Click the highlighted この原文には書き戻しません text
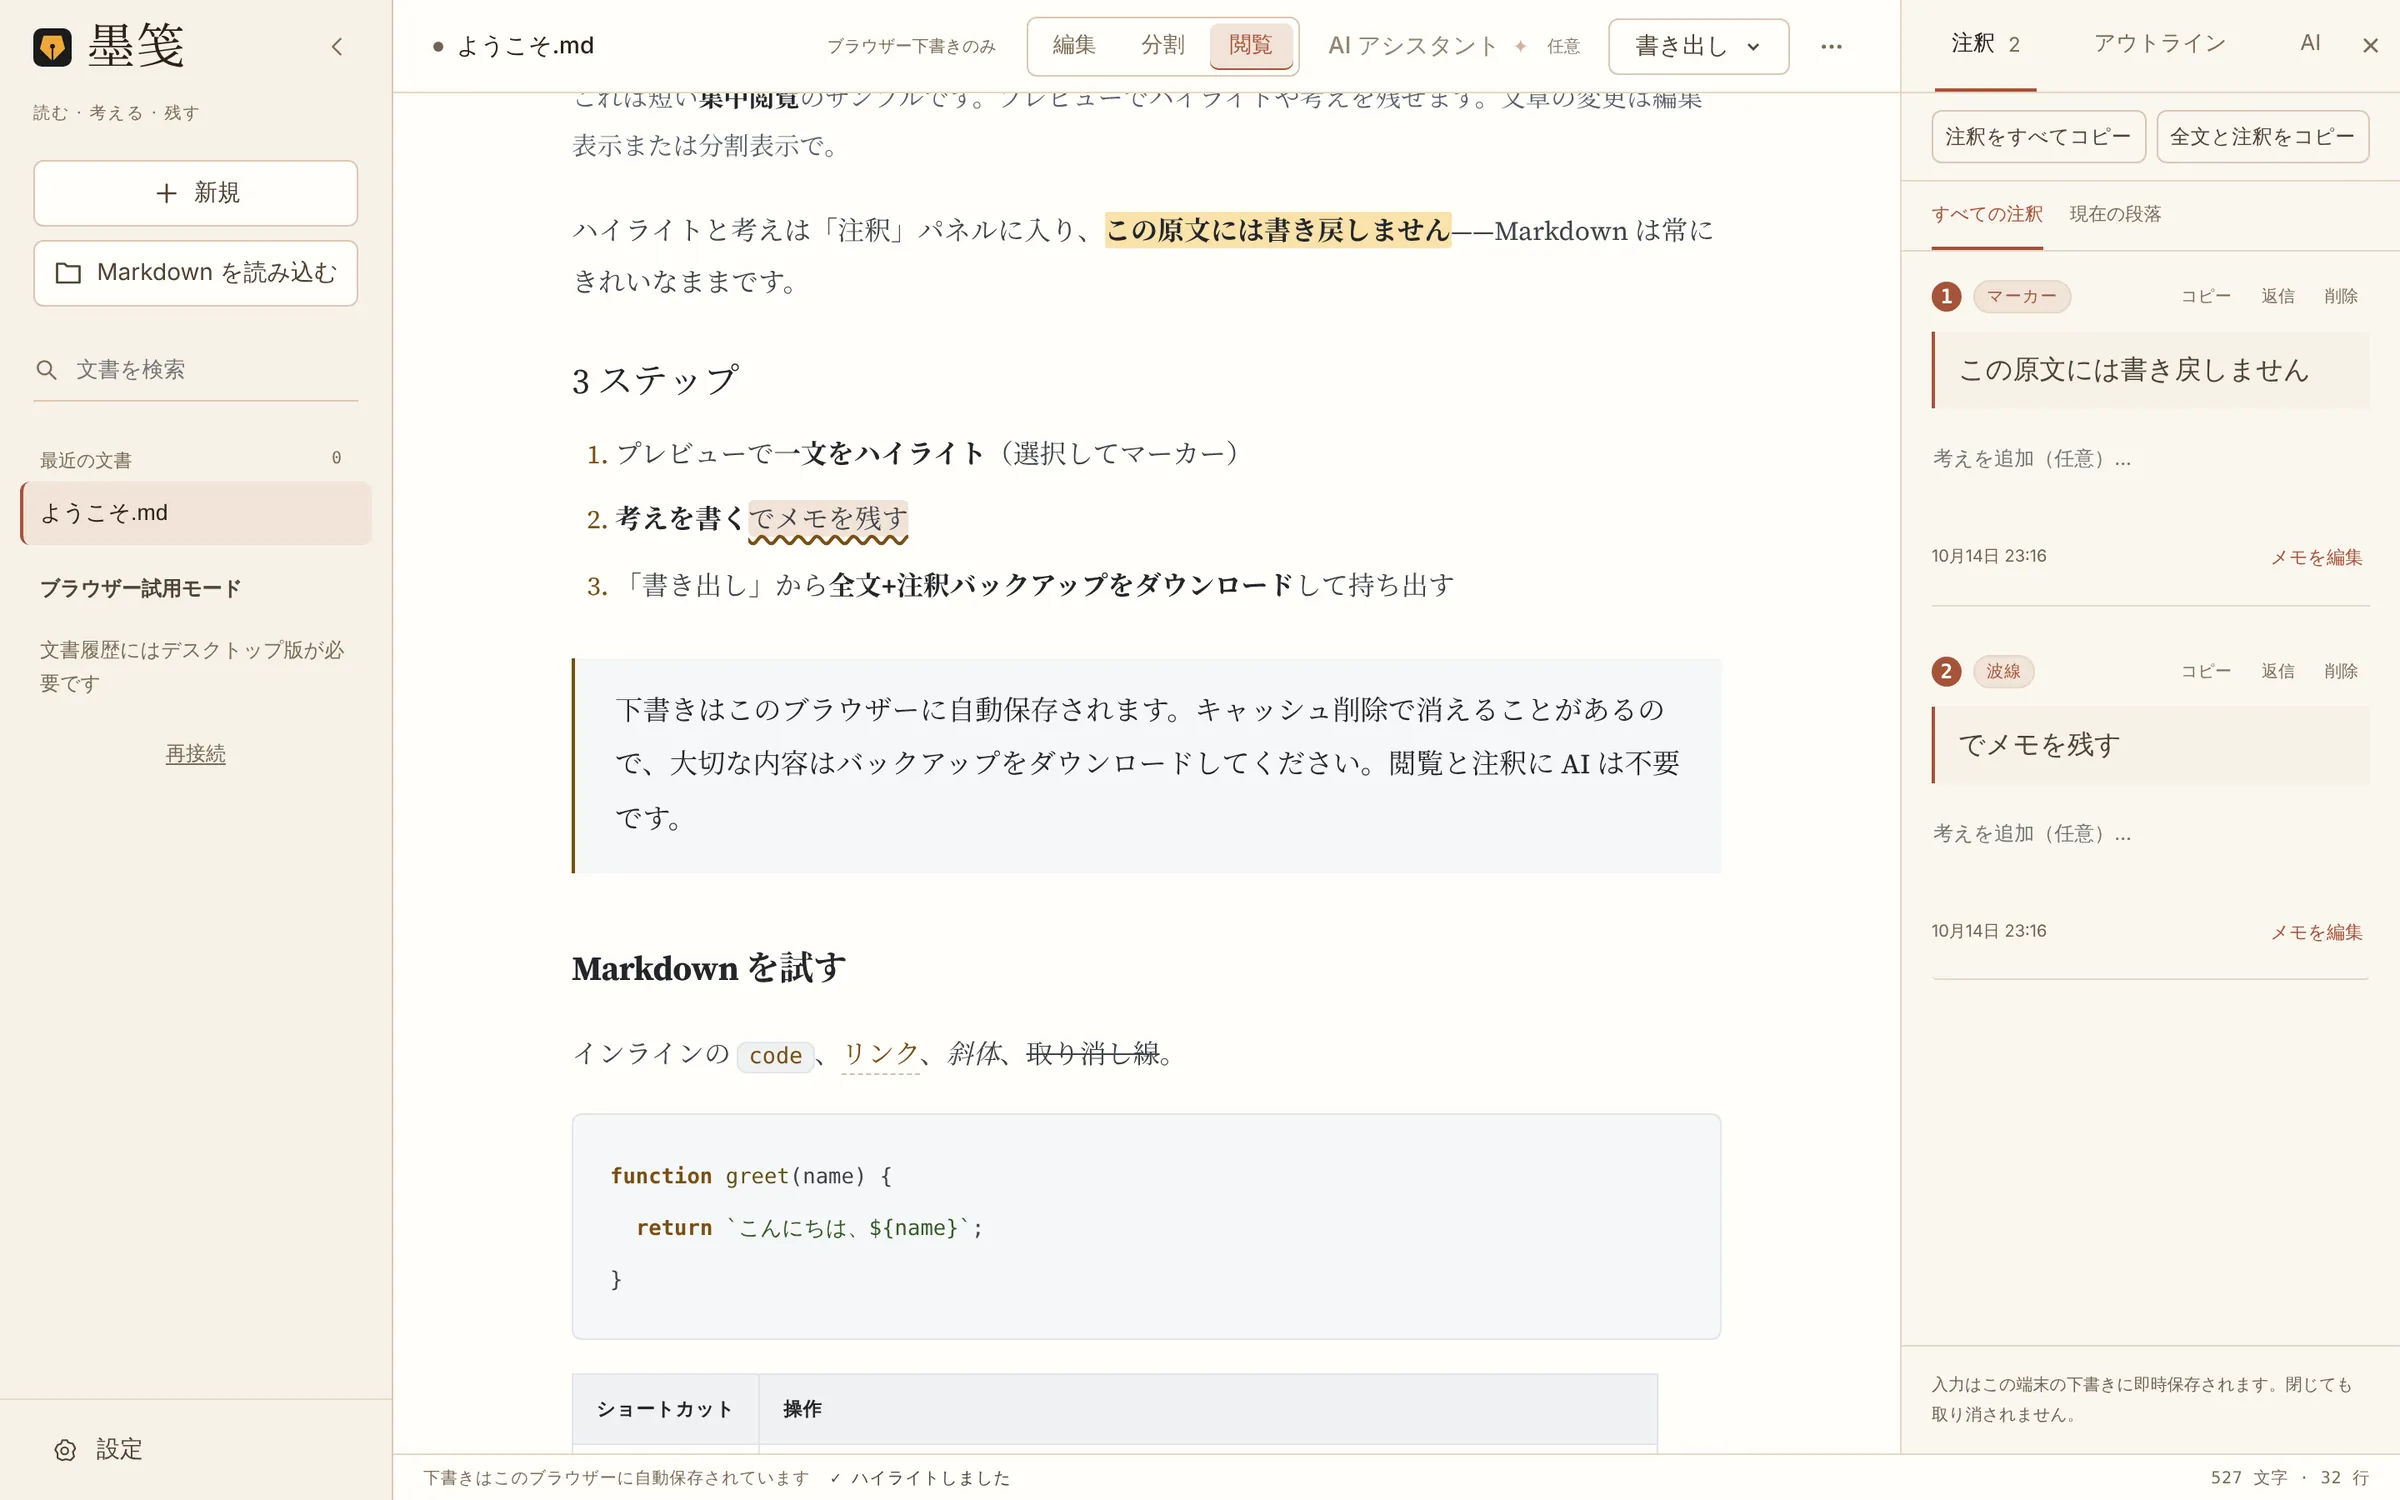 1277,230
